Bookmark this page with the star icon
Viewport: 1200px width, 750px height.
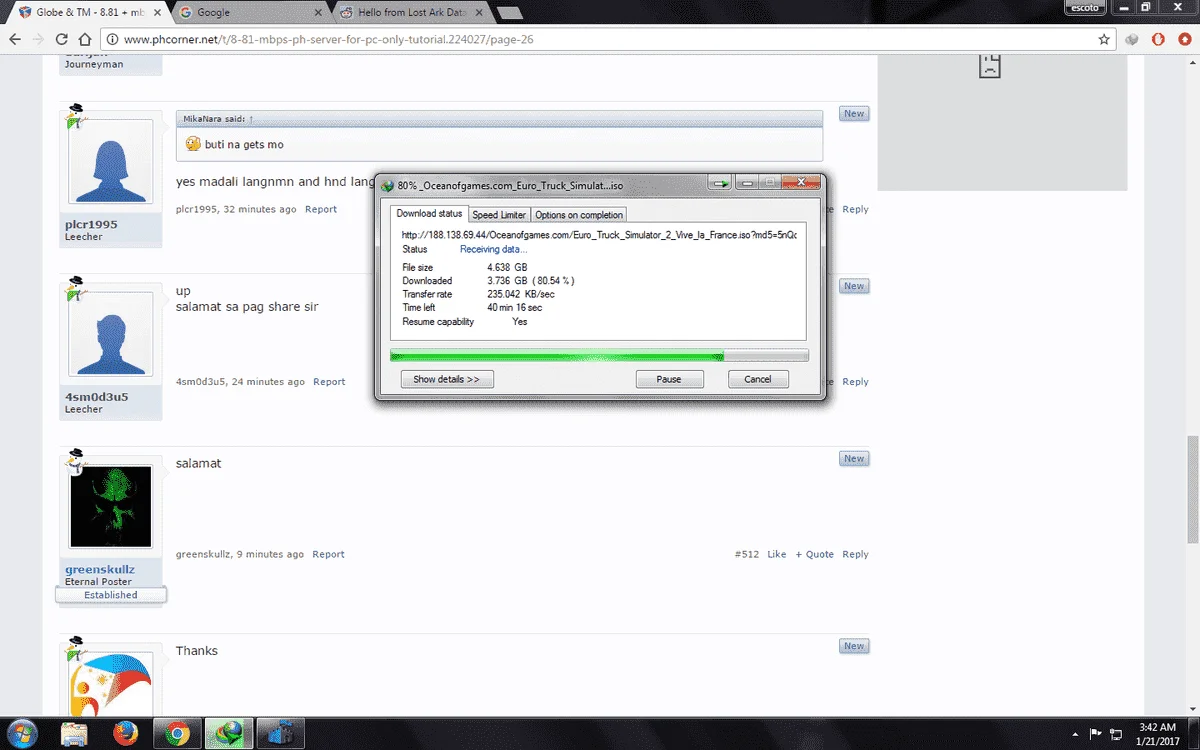point(1104,39)
